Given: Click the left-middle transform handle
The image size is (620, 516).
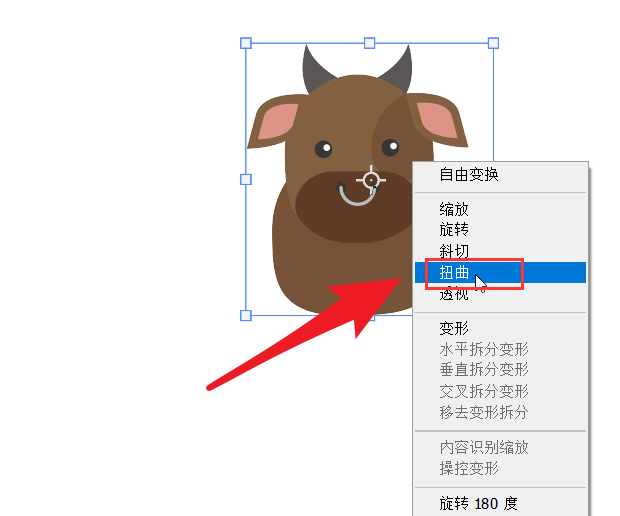Looking at the screenshot, I should [246, 180].
